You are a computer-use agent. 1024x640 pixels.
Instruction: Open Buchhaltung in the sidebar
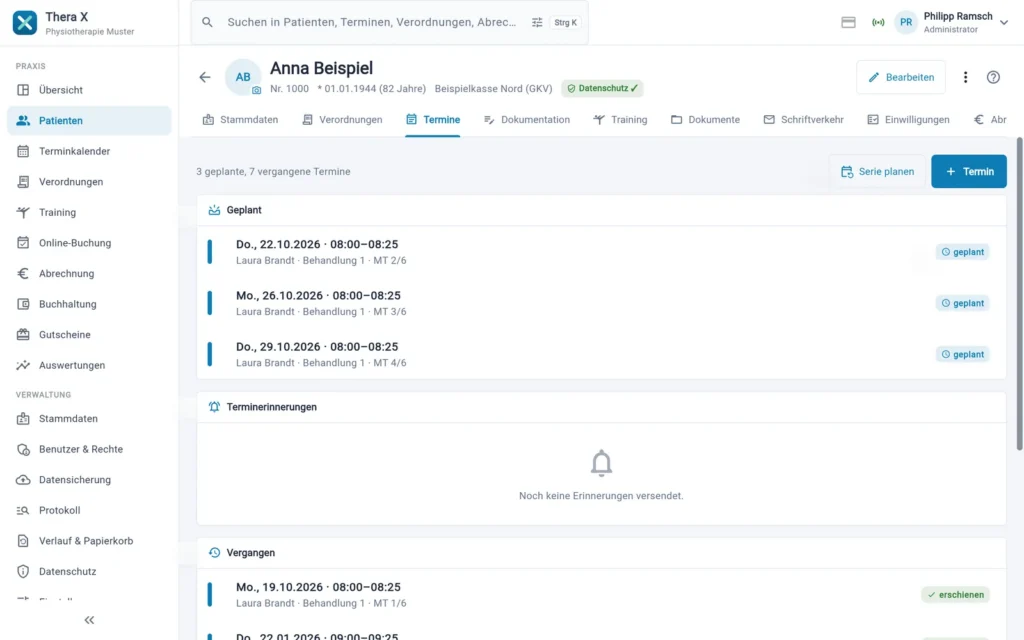click(89, 304)
